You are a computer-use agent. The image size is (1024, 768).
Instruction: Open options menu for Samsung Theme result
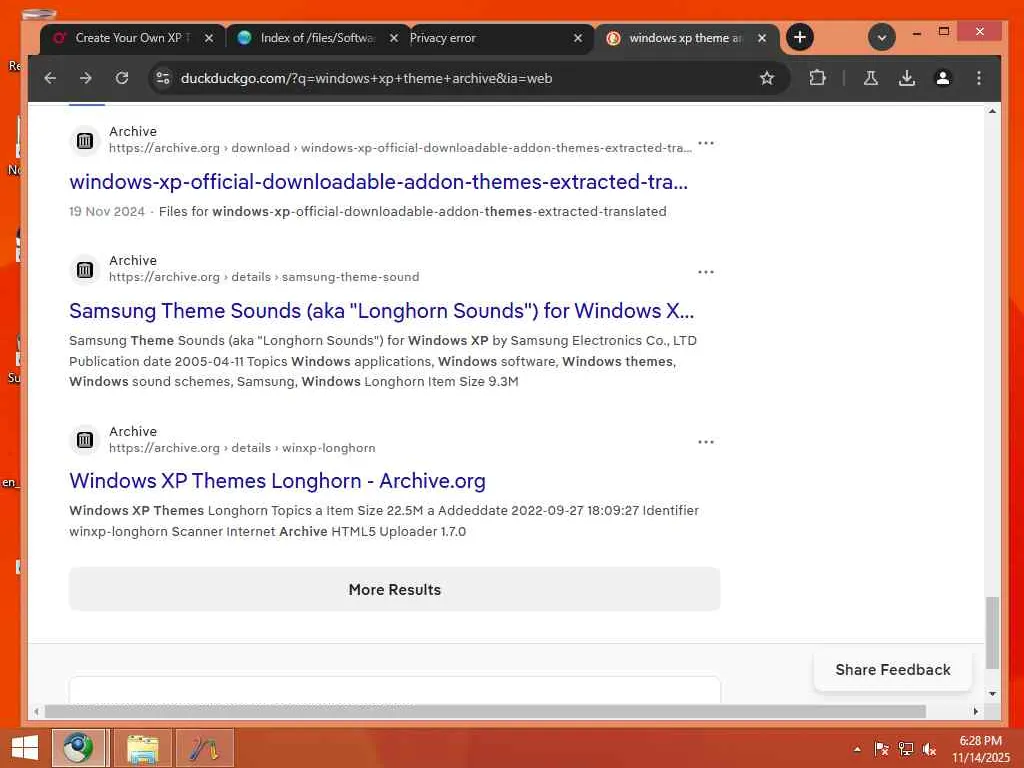click(706, 272)
